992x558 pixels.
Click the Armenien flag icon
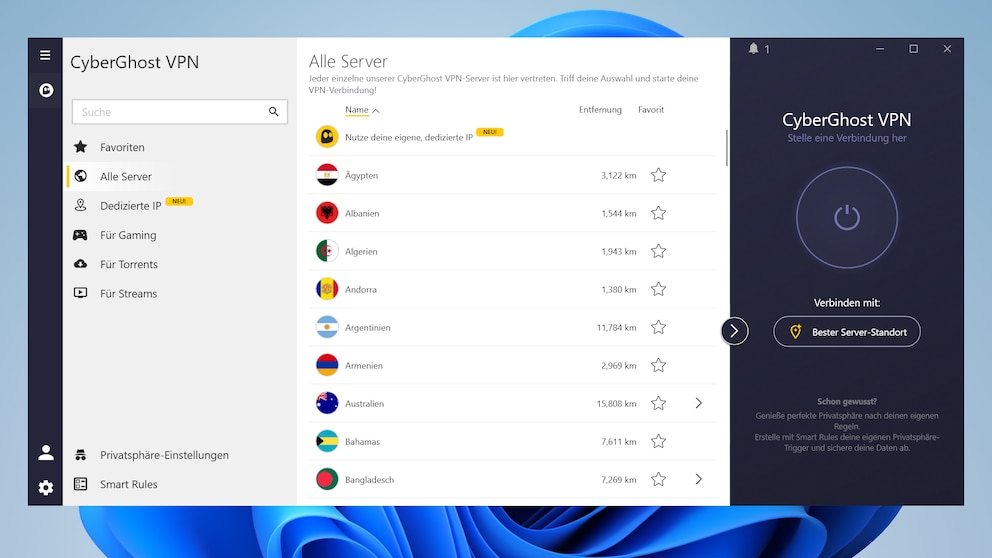point(327,365)
